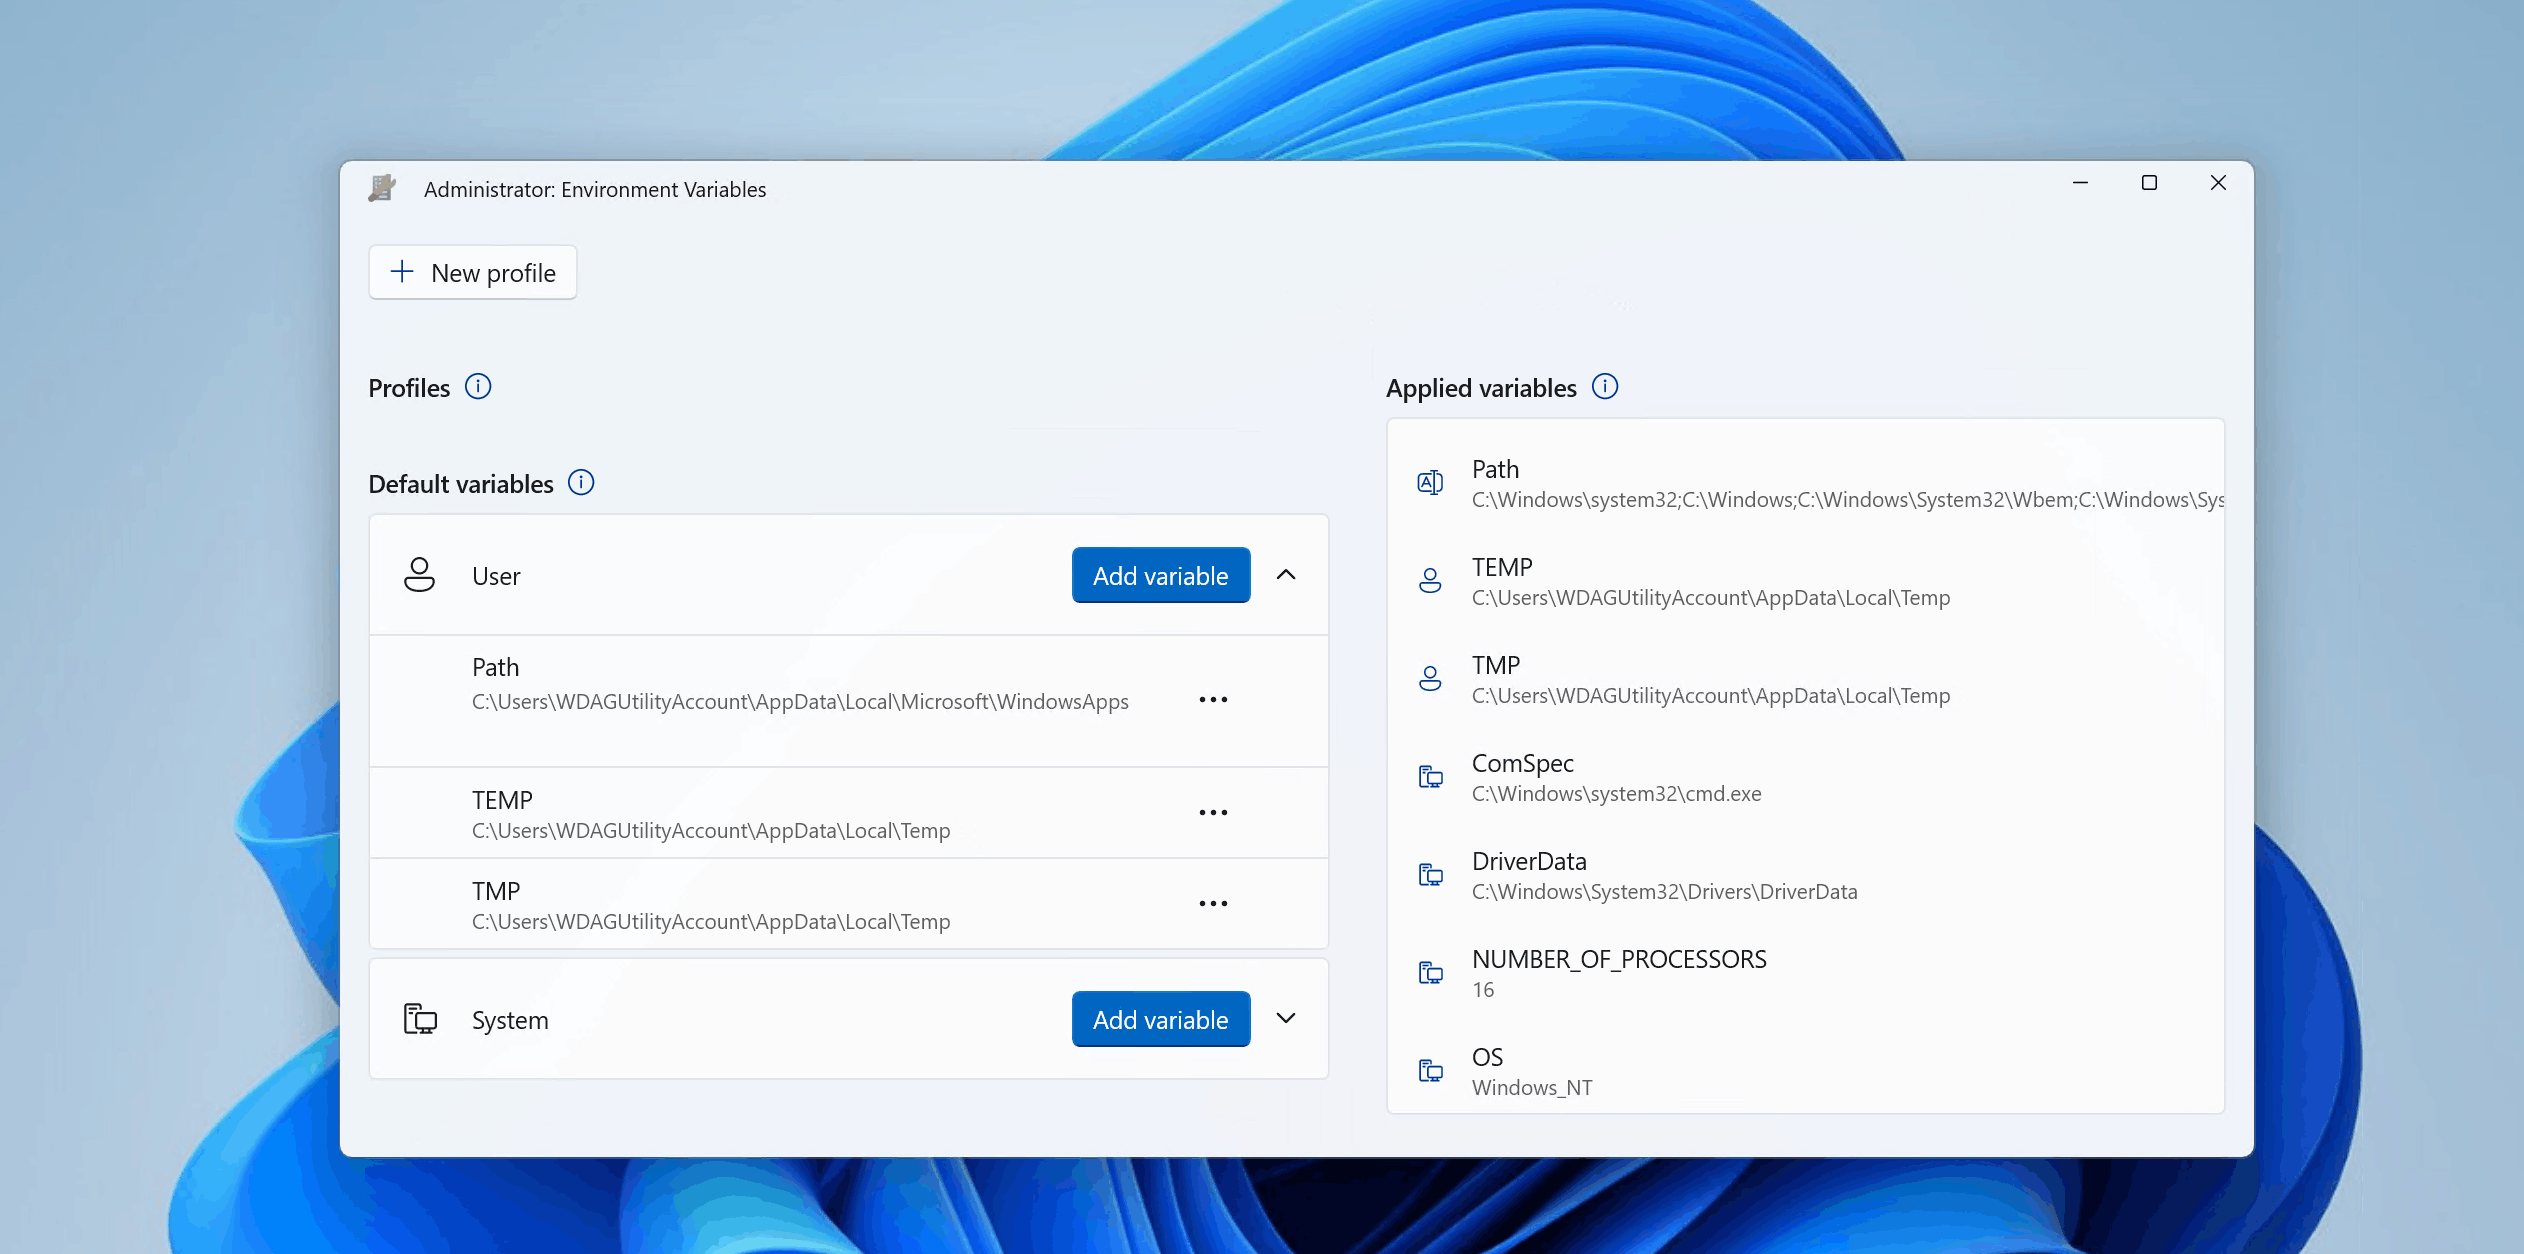
Task: Click Add variable button under System
Action: [1161, 1019]
